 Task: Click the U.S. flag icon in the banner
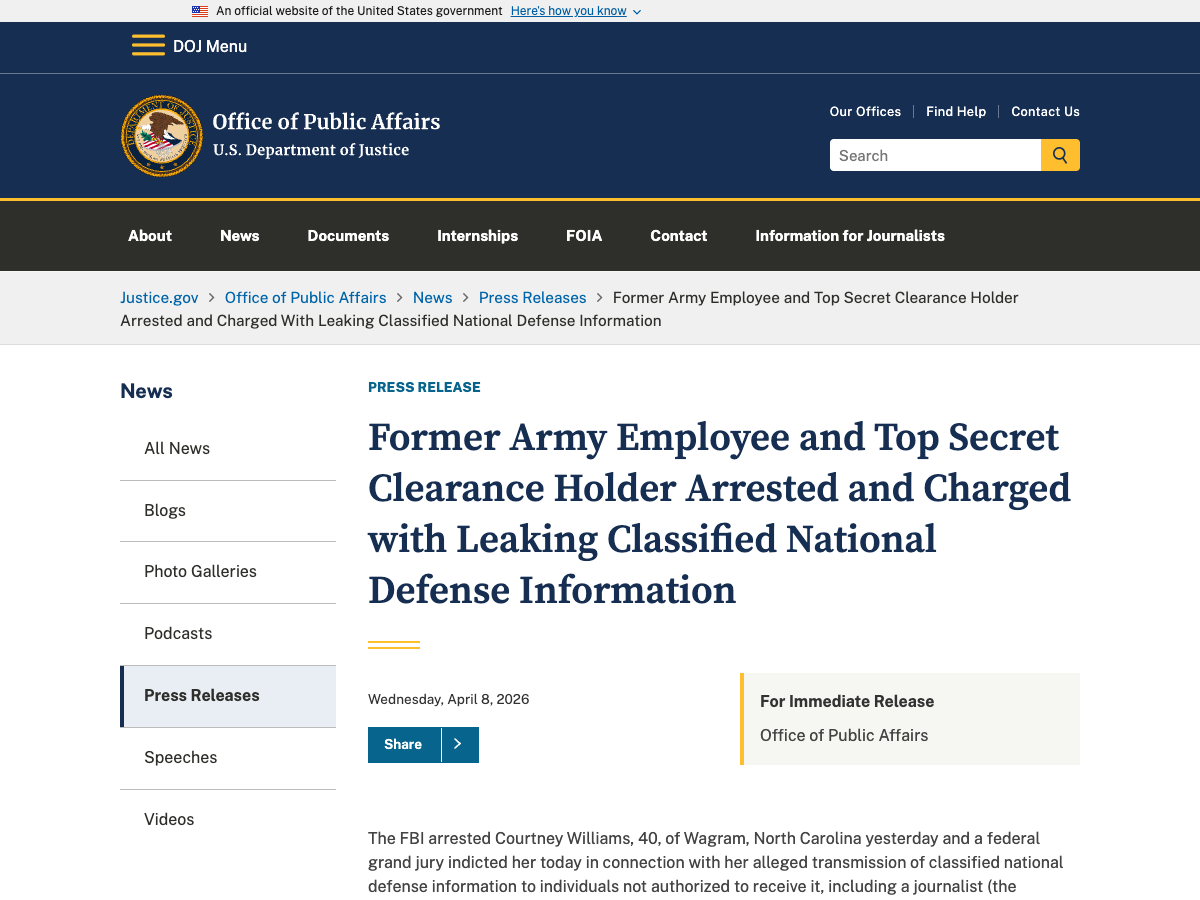pos(199,10)
